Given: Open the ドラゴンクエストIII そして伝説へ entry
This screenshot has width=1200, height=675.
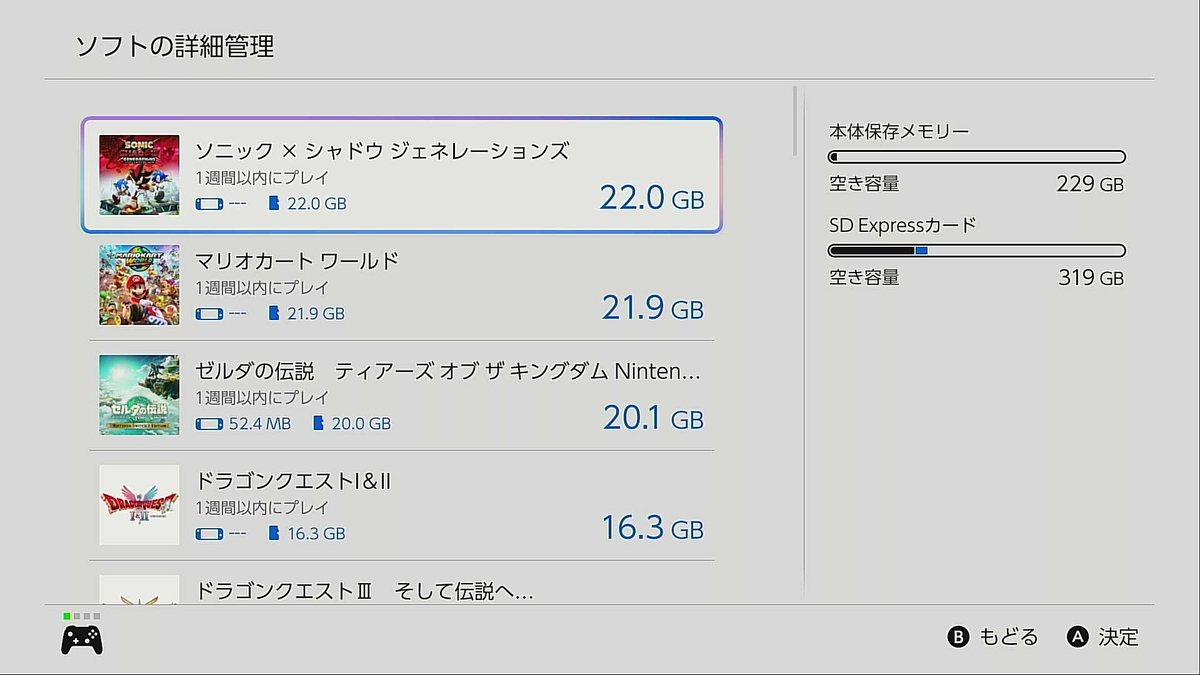Looking at the screenshot, I should click(364, 591).
